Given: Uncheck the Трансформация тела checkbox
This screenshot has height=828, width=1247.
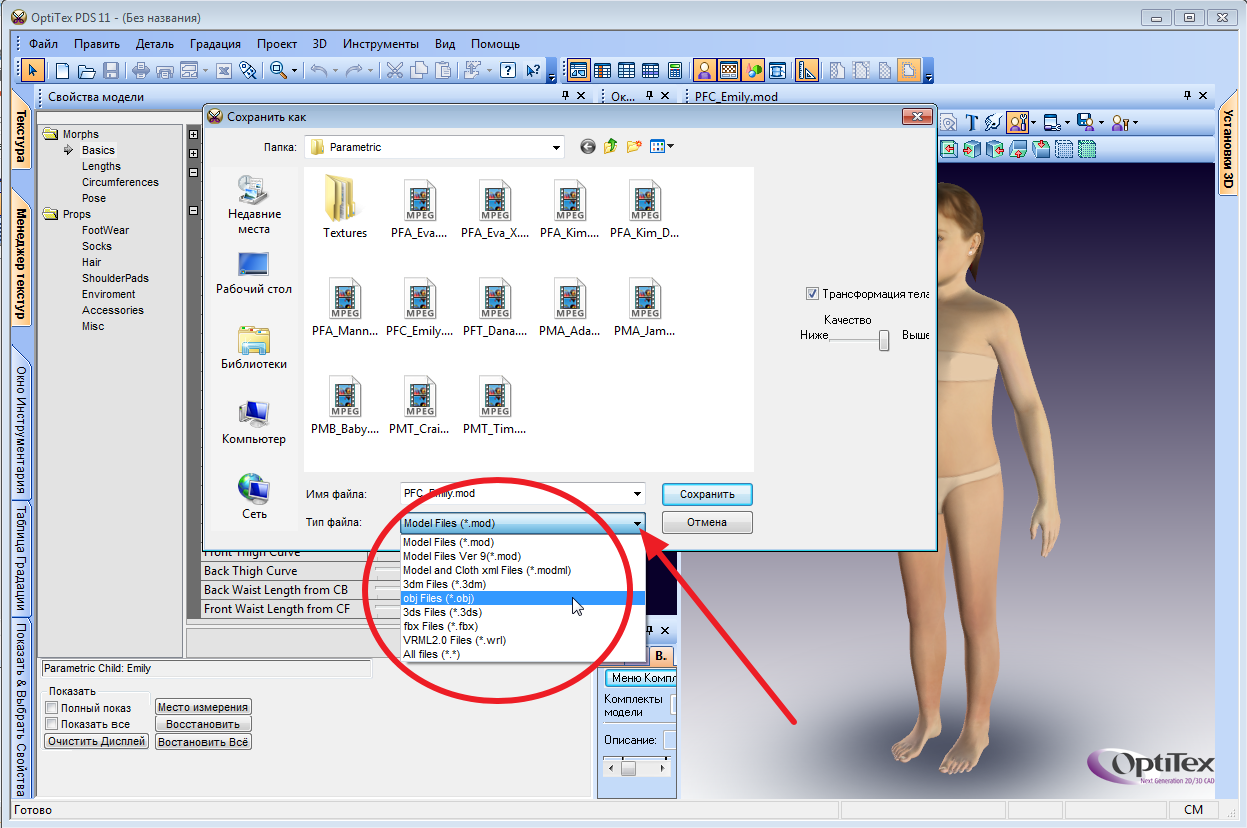Looking at the screenshot, I should point(812,294).
